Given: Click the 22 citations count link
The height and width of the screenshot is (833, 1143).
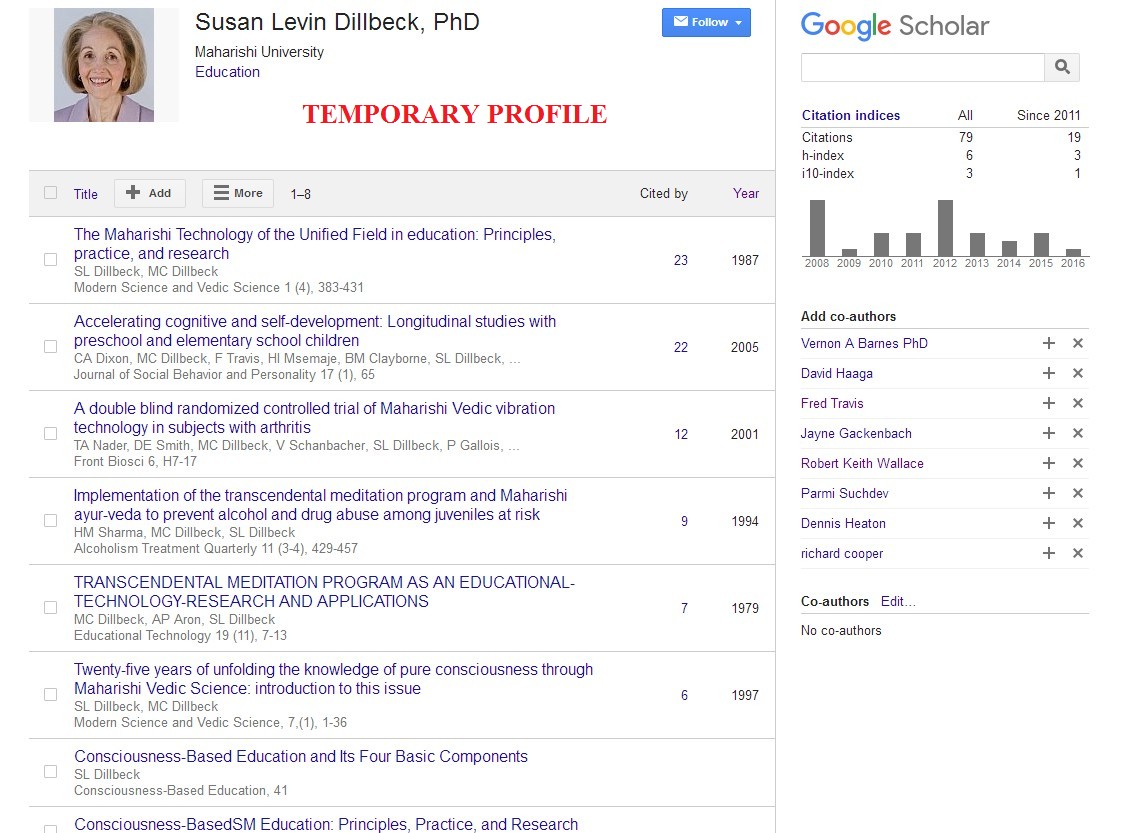Looking at the screenshot, I should point(681,347).
